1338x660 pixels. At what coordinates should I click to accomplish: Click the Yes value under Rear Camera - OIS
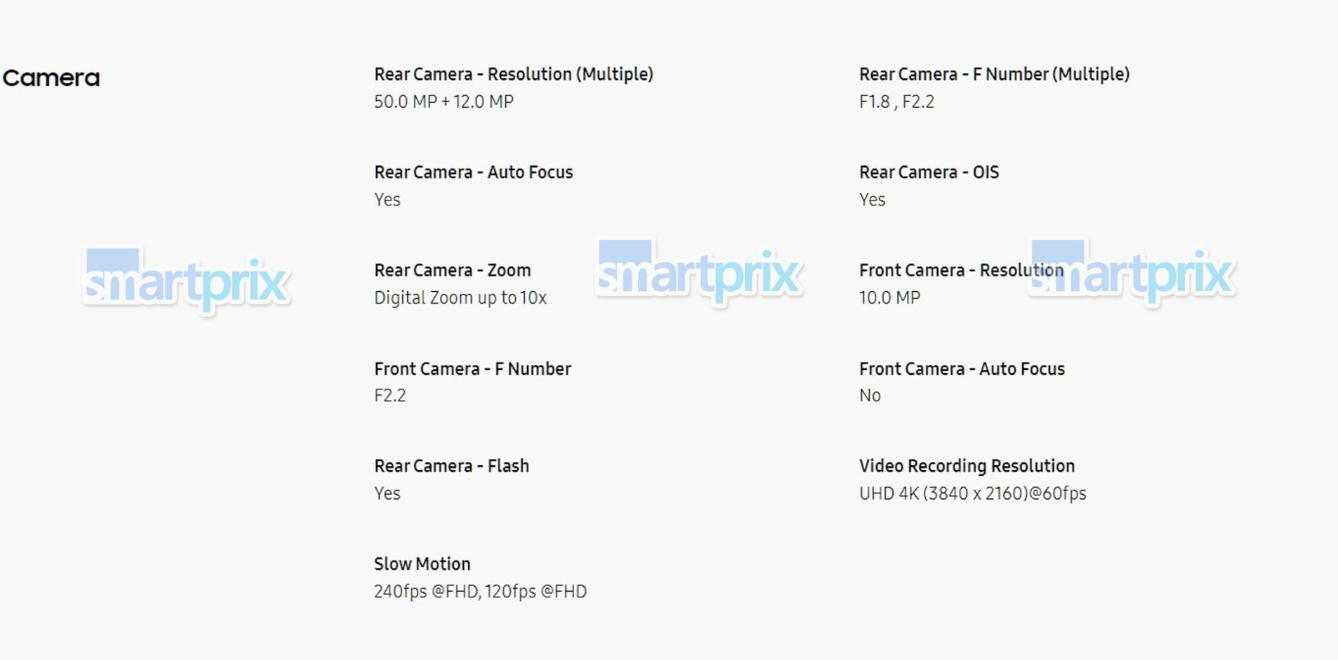point(872,200)
